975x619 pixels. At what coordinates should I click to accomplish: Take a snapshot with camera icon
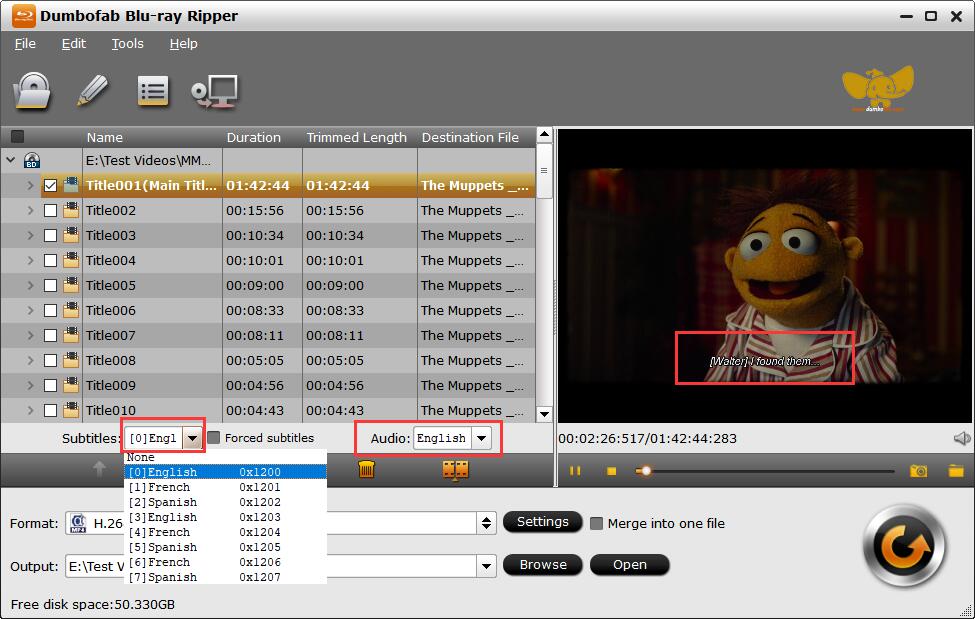(918, 471)
